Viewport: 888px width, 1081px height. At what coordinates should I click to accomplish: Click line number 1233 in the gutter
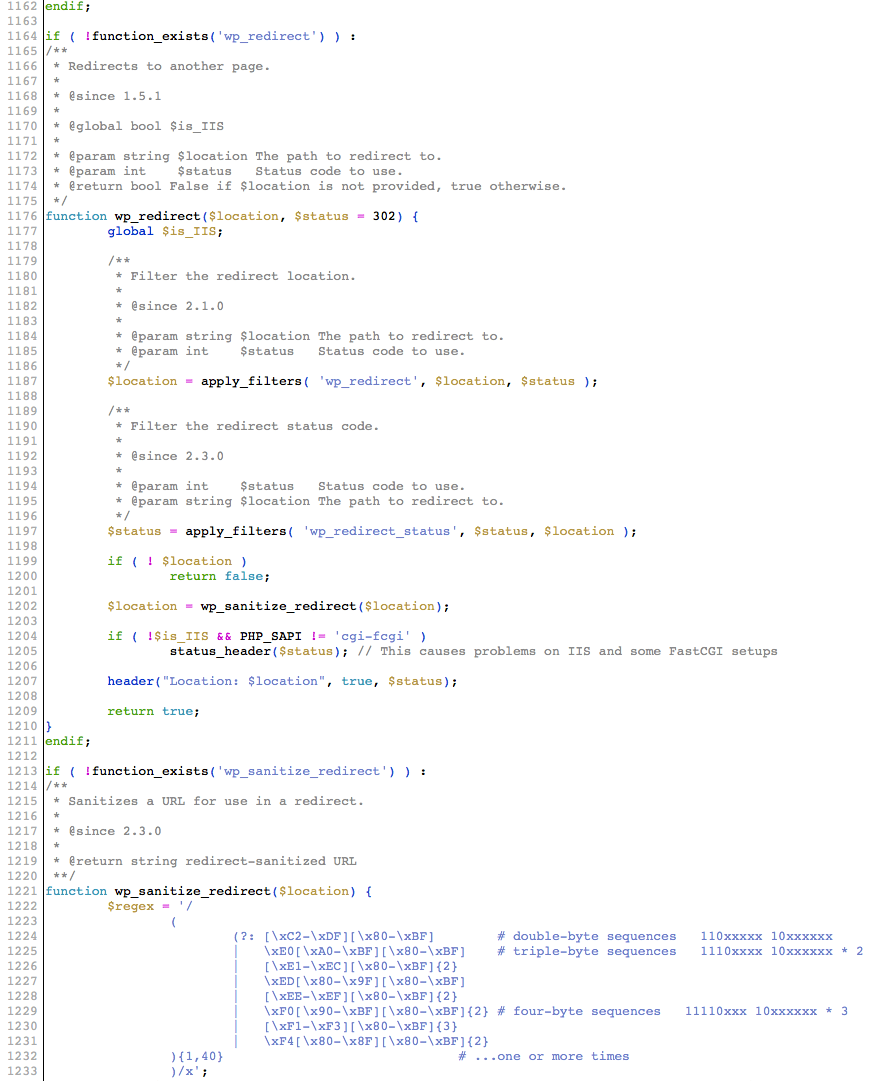pos(22,1071)
